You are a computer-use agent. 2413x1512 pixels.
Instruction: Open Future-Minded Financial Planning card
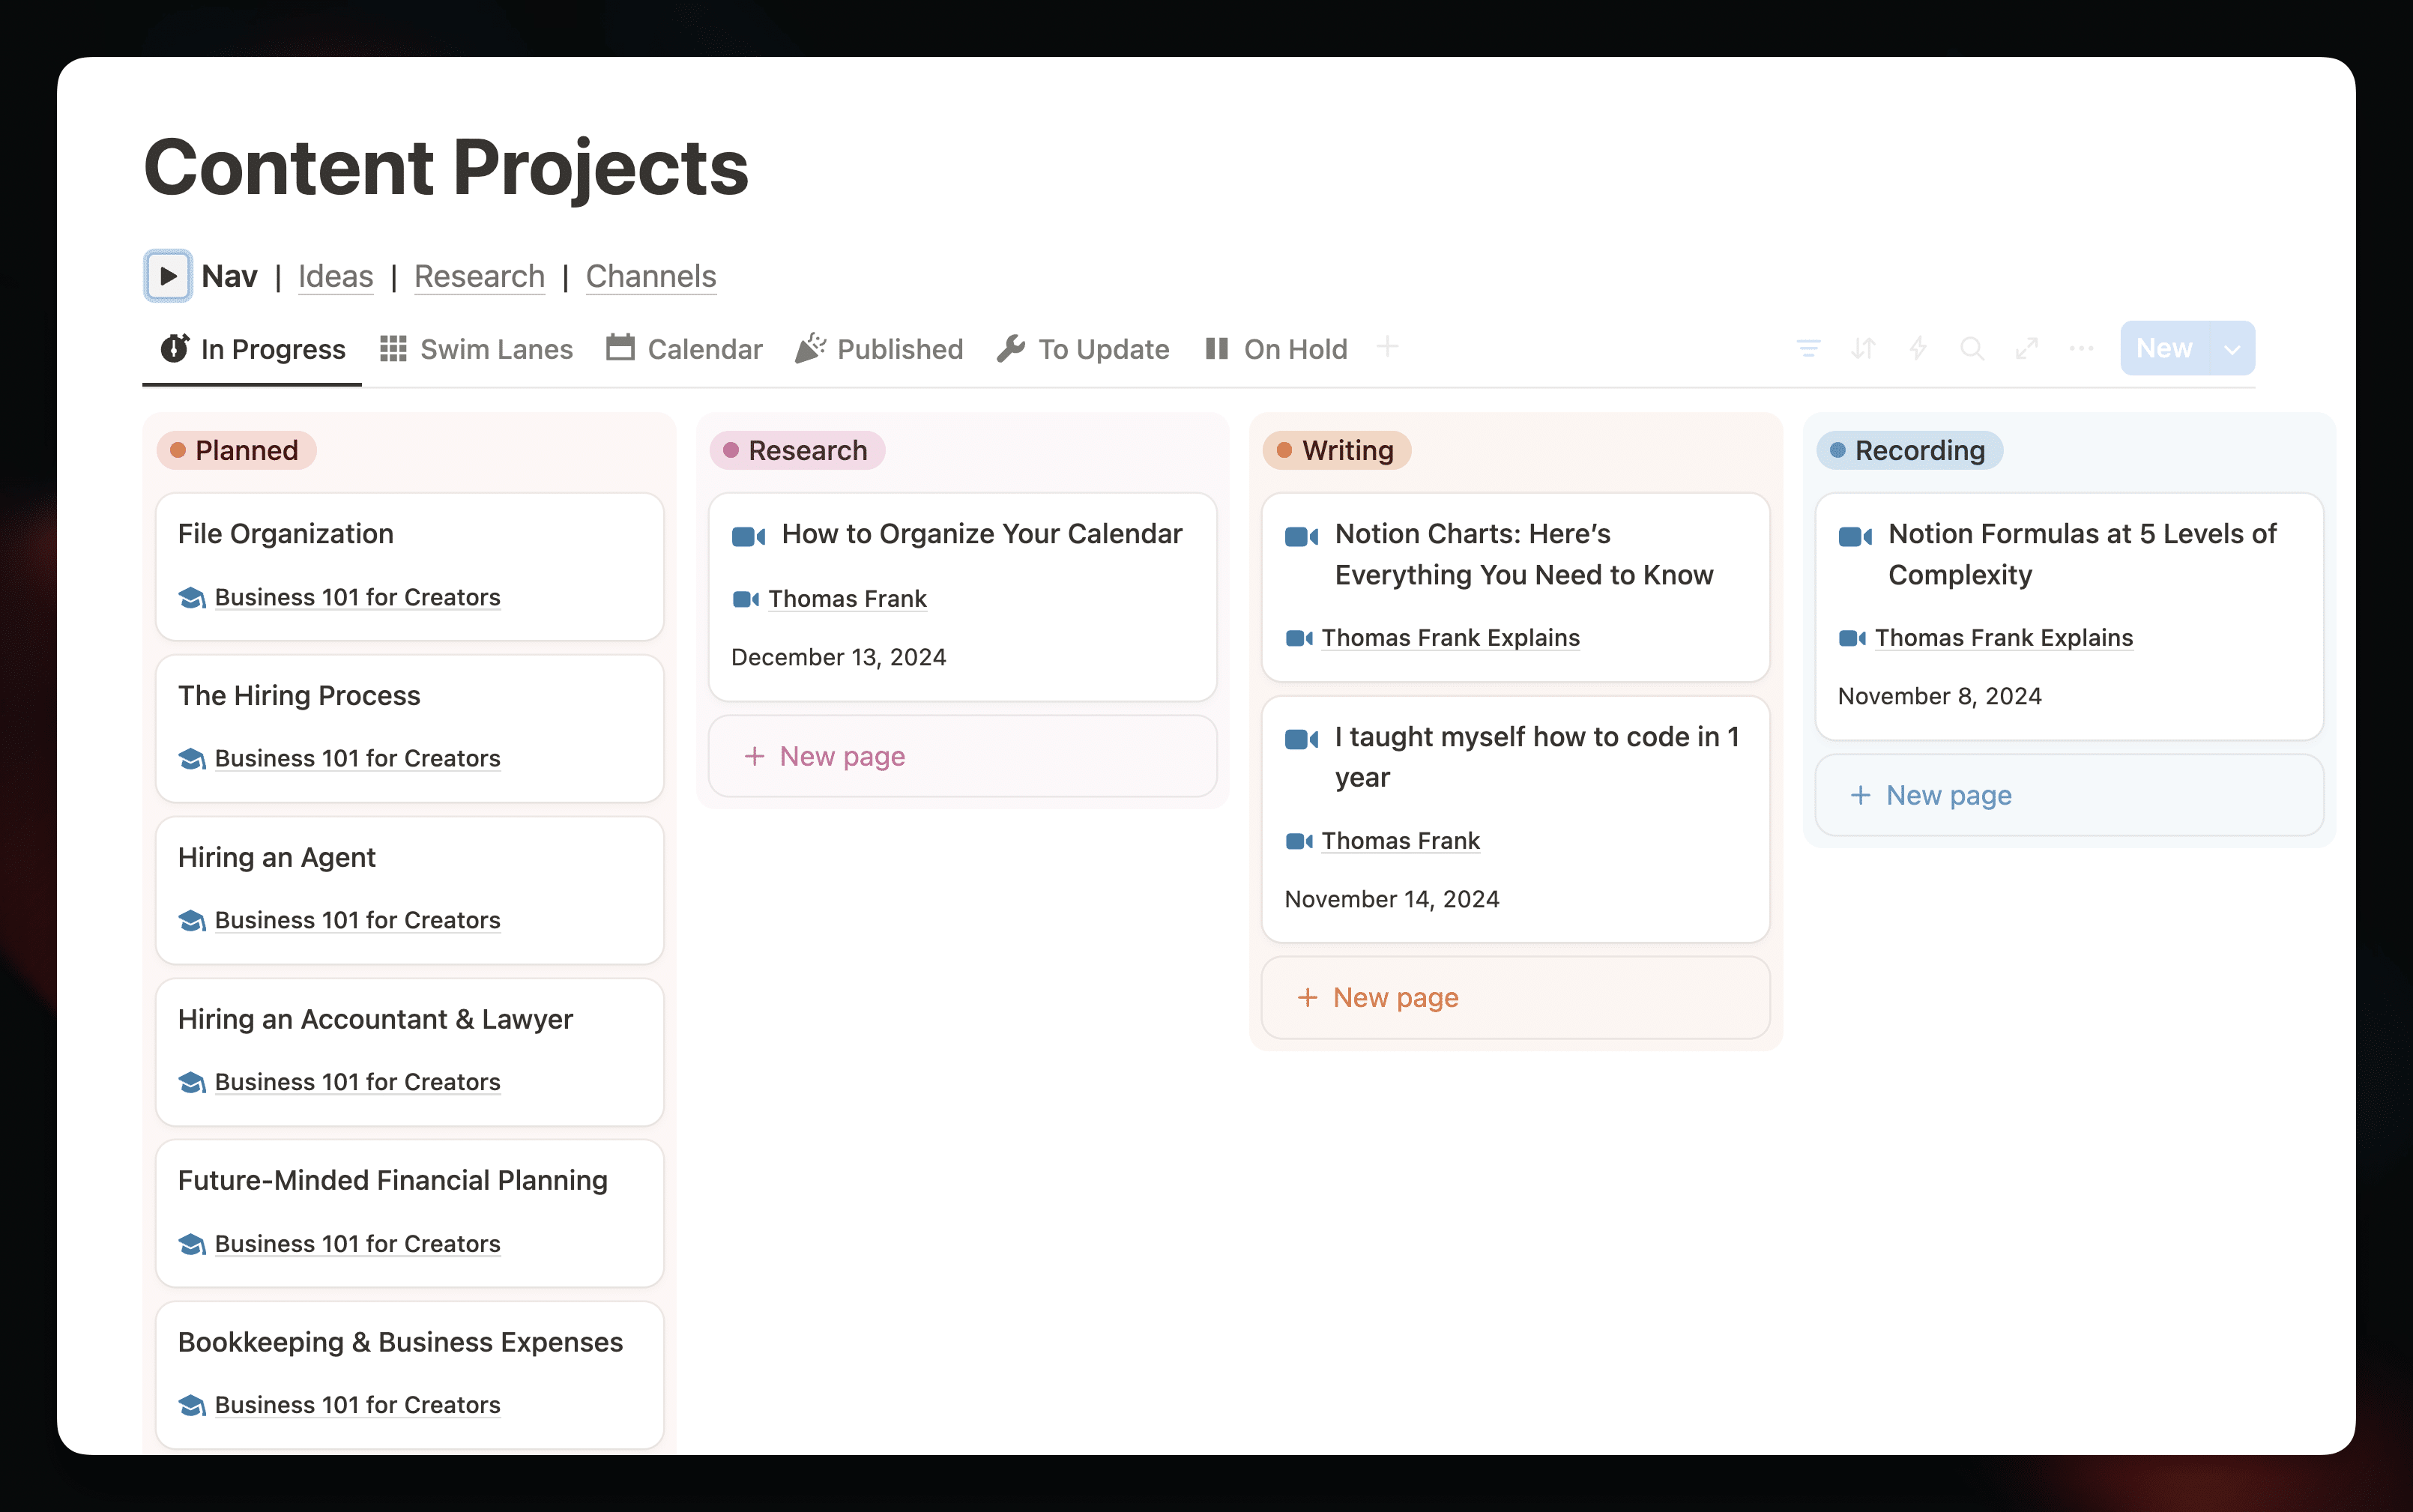pos(410,1213)
